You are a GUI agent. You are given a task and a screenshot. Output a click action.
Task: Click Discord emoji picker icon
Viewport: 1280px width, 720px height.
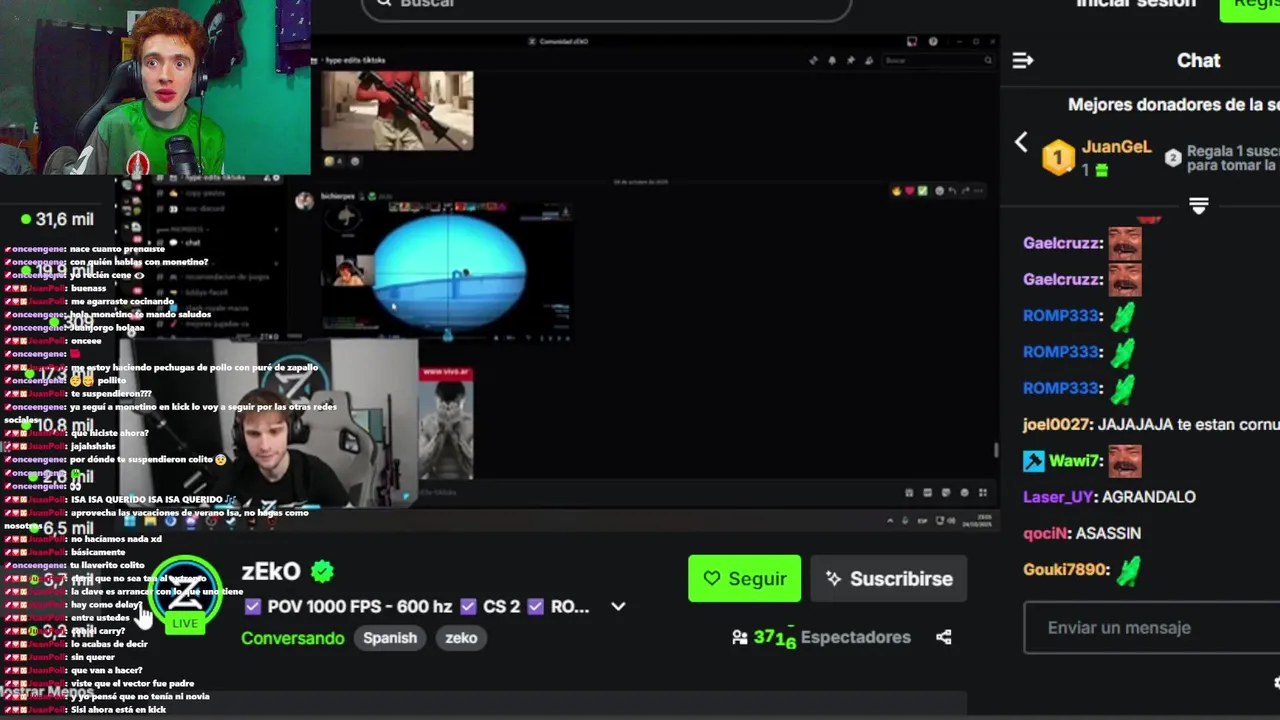click(964, 492)
